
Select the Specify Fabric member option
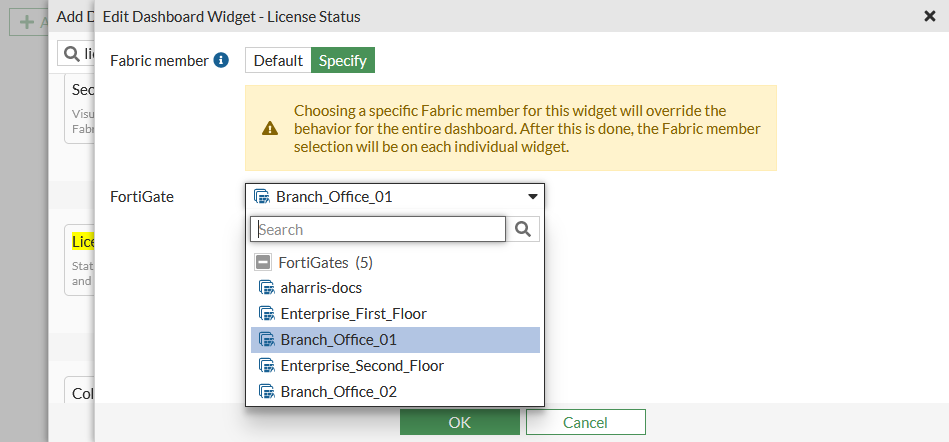pos(342,61)
